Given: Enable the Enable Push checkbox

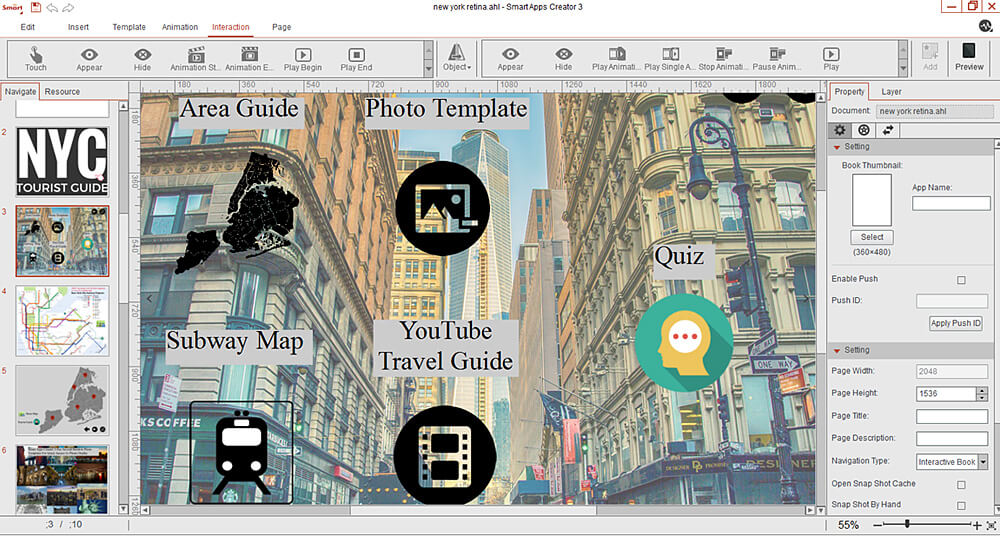Looking at the screenshot, I should coord(962,279).
